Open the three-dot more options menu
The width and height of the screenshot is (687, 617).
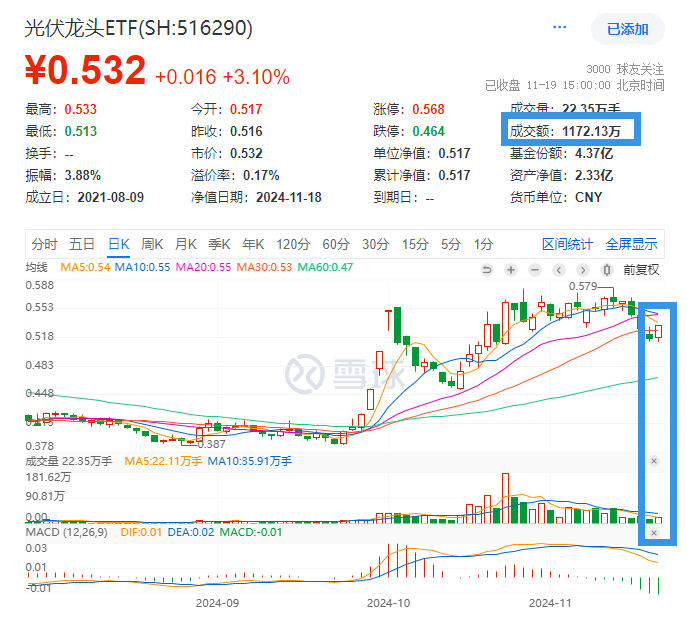coord(560,28)
